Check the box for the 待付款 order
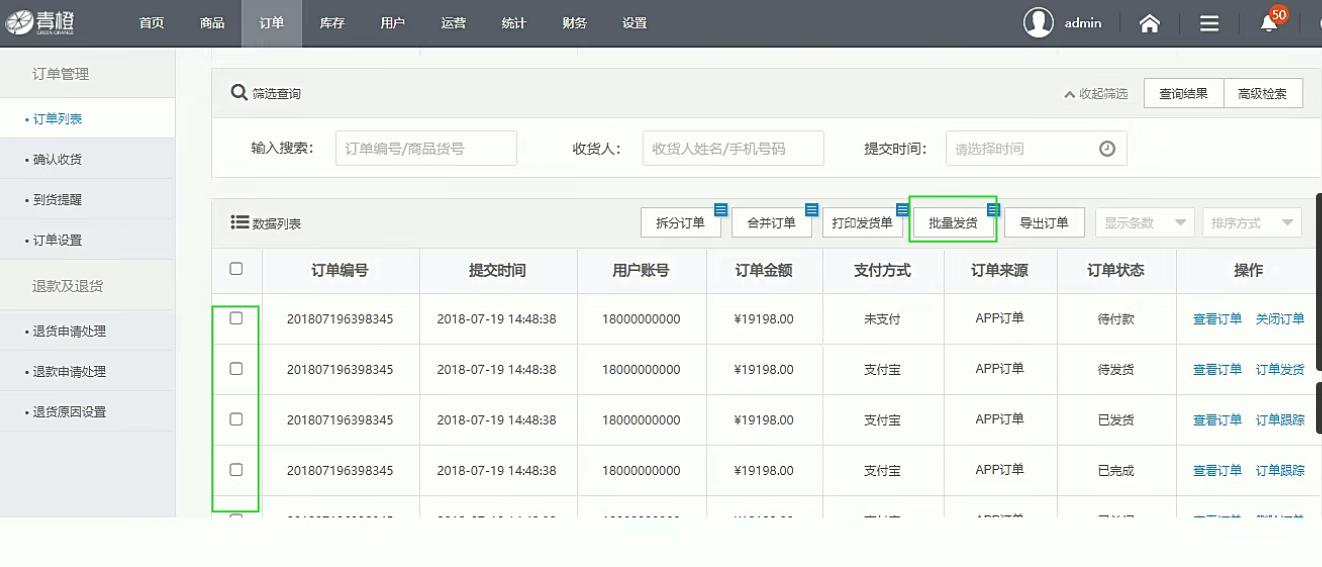Viewport: 1322px width, 567px height. coord(236,318)
